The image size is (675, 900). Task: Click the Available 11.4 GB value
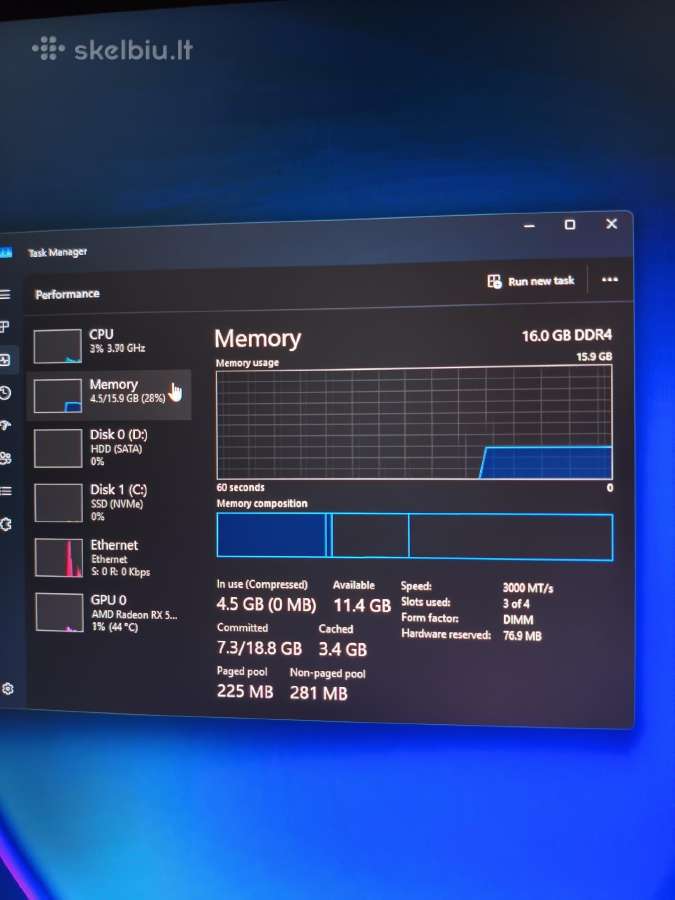coord(362,605)
